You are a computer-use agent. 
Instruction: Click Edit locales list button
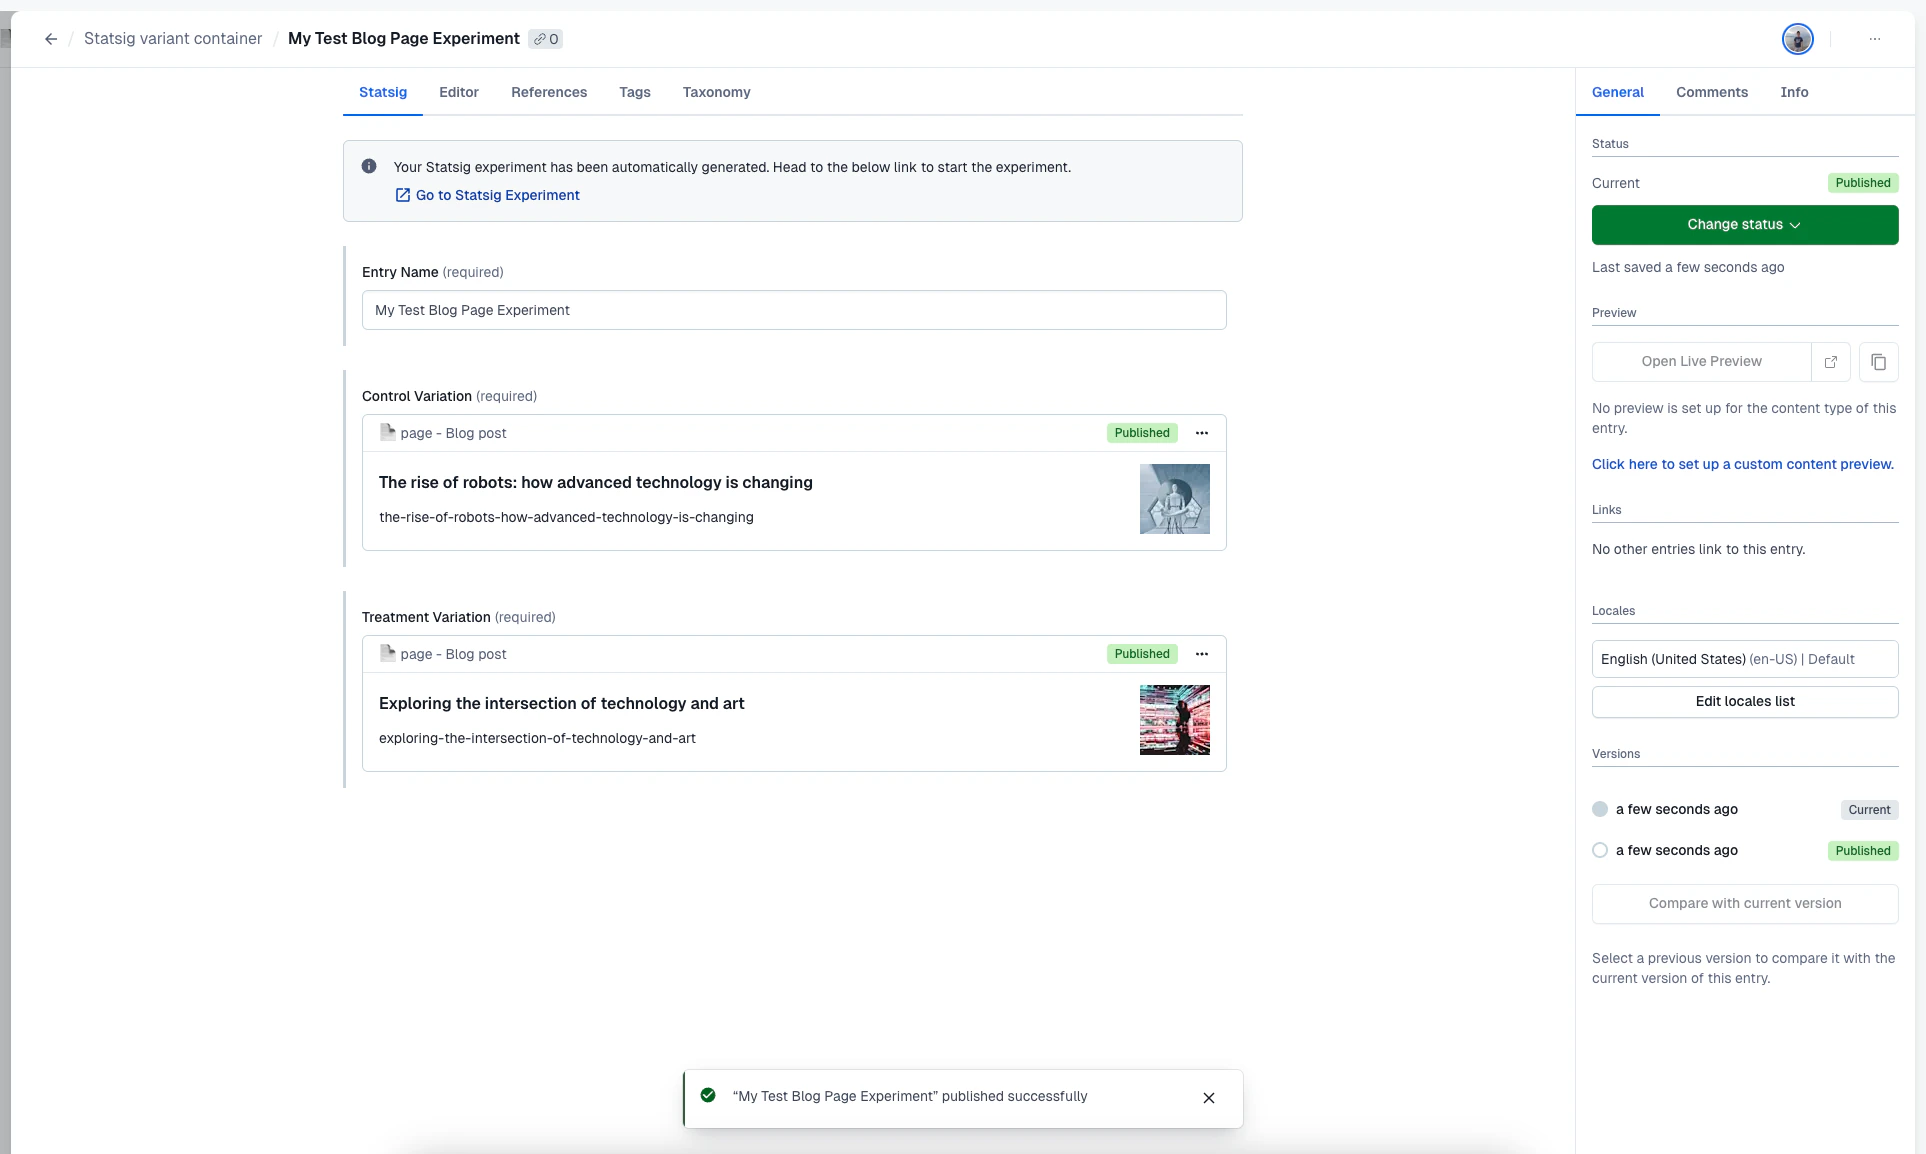1744,701
